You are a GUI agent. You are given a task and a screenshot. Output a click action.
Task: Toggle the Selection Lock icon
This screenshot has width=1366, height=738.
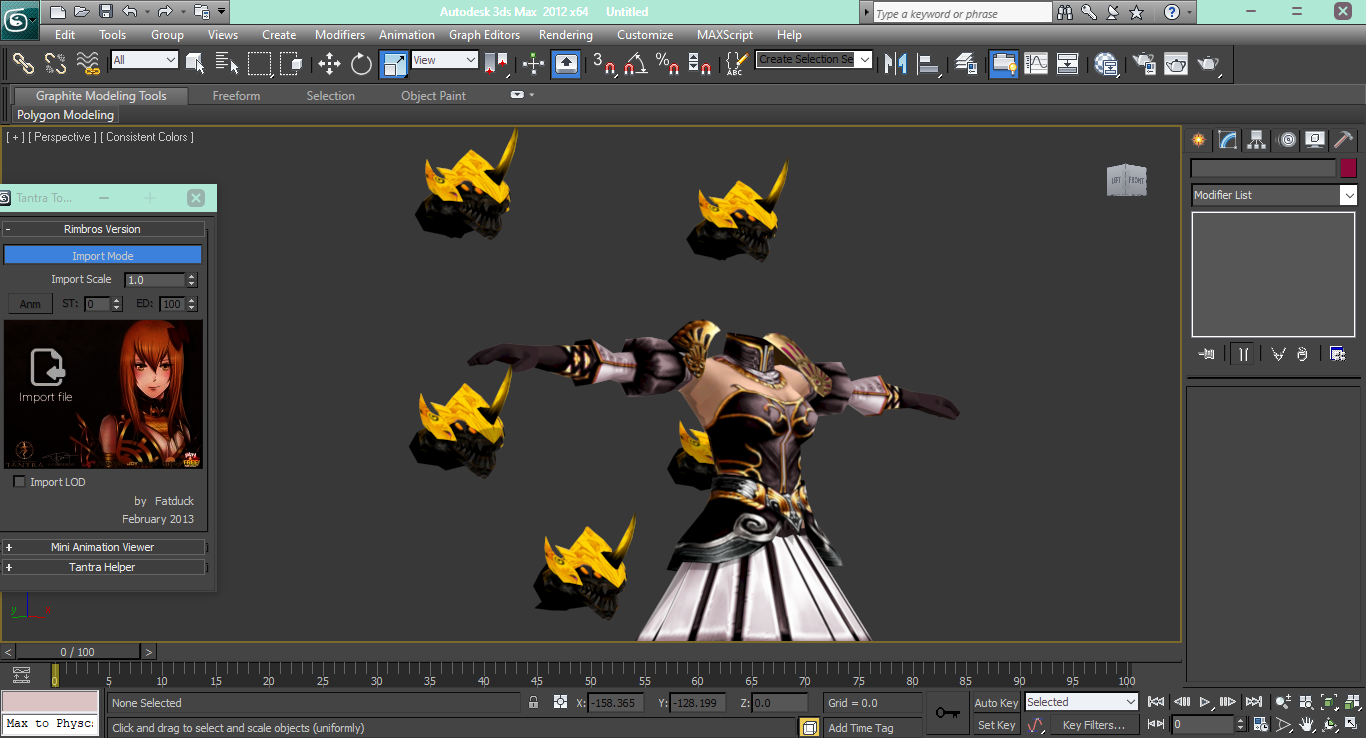coord(534,703)
